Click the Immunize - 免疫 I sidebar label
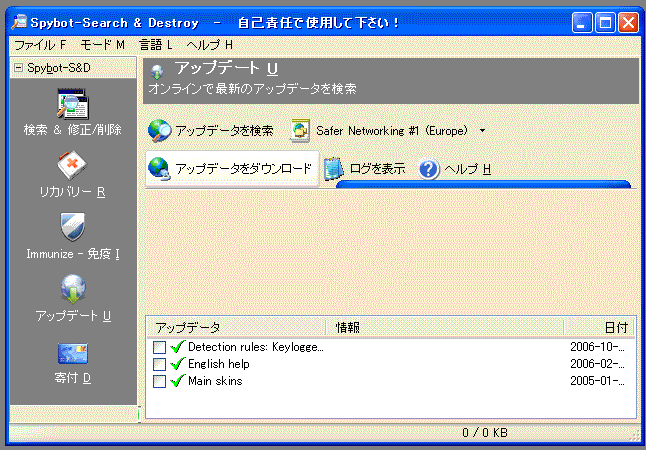This screenshot has width=646, height=450. pos(73,254)
